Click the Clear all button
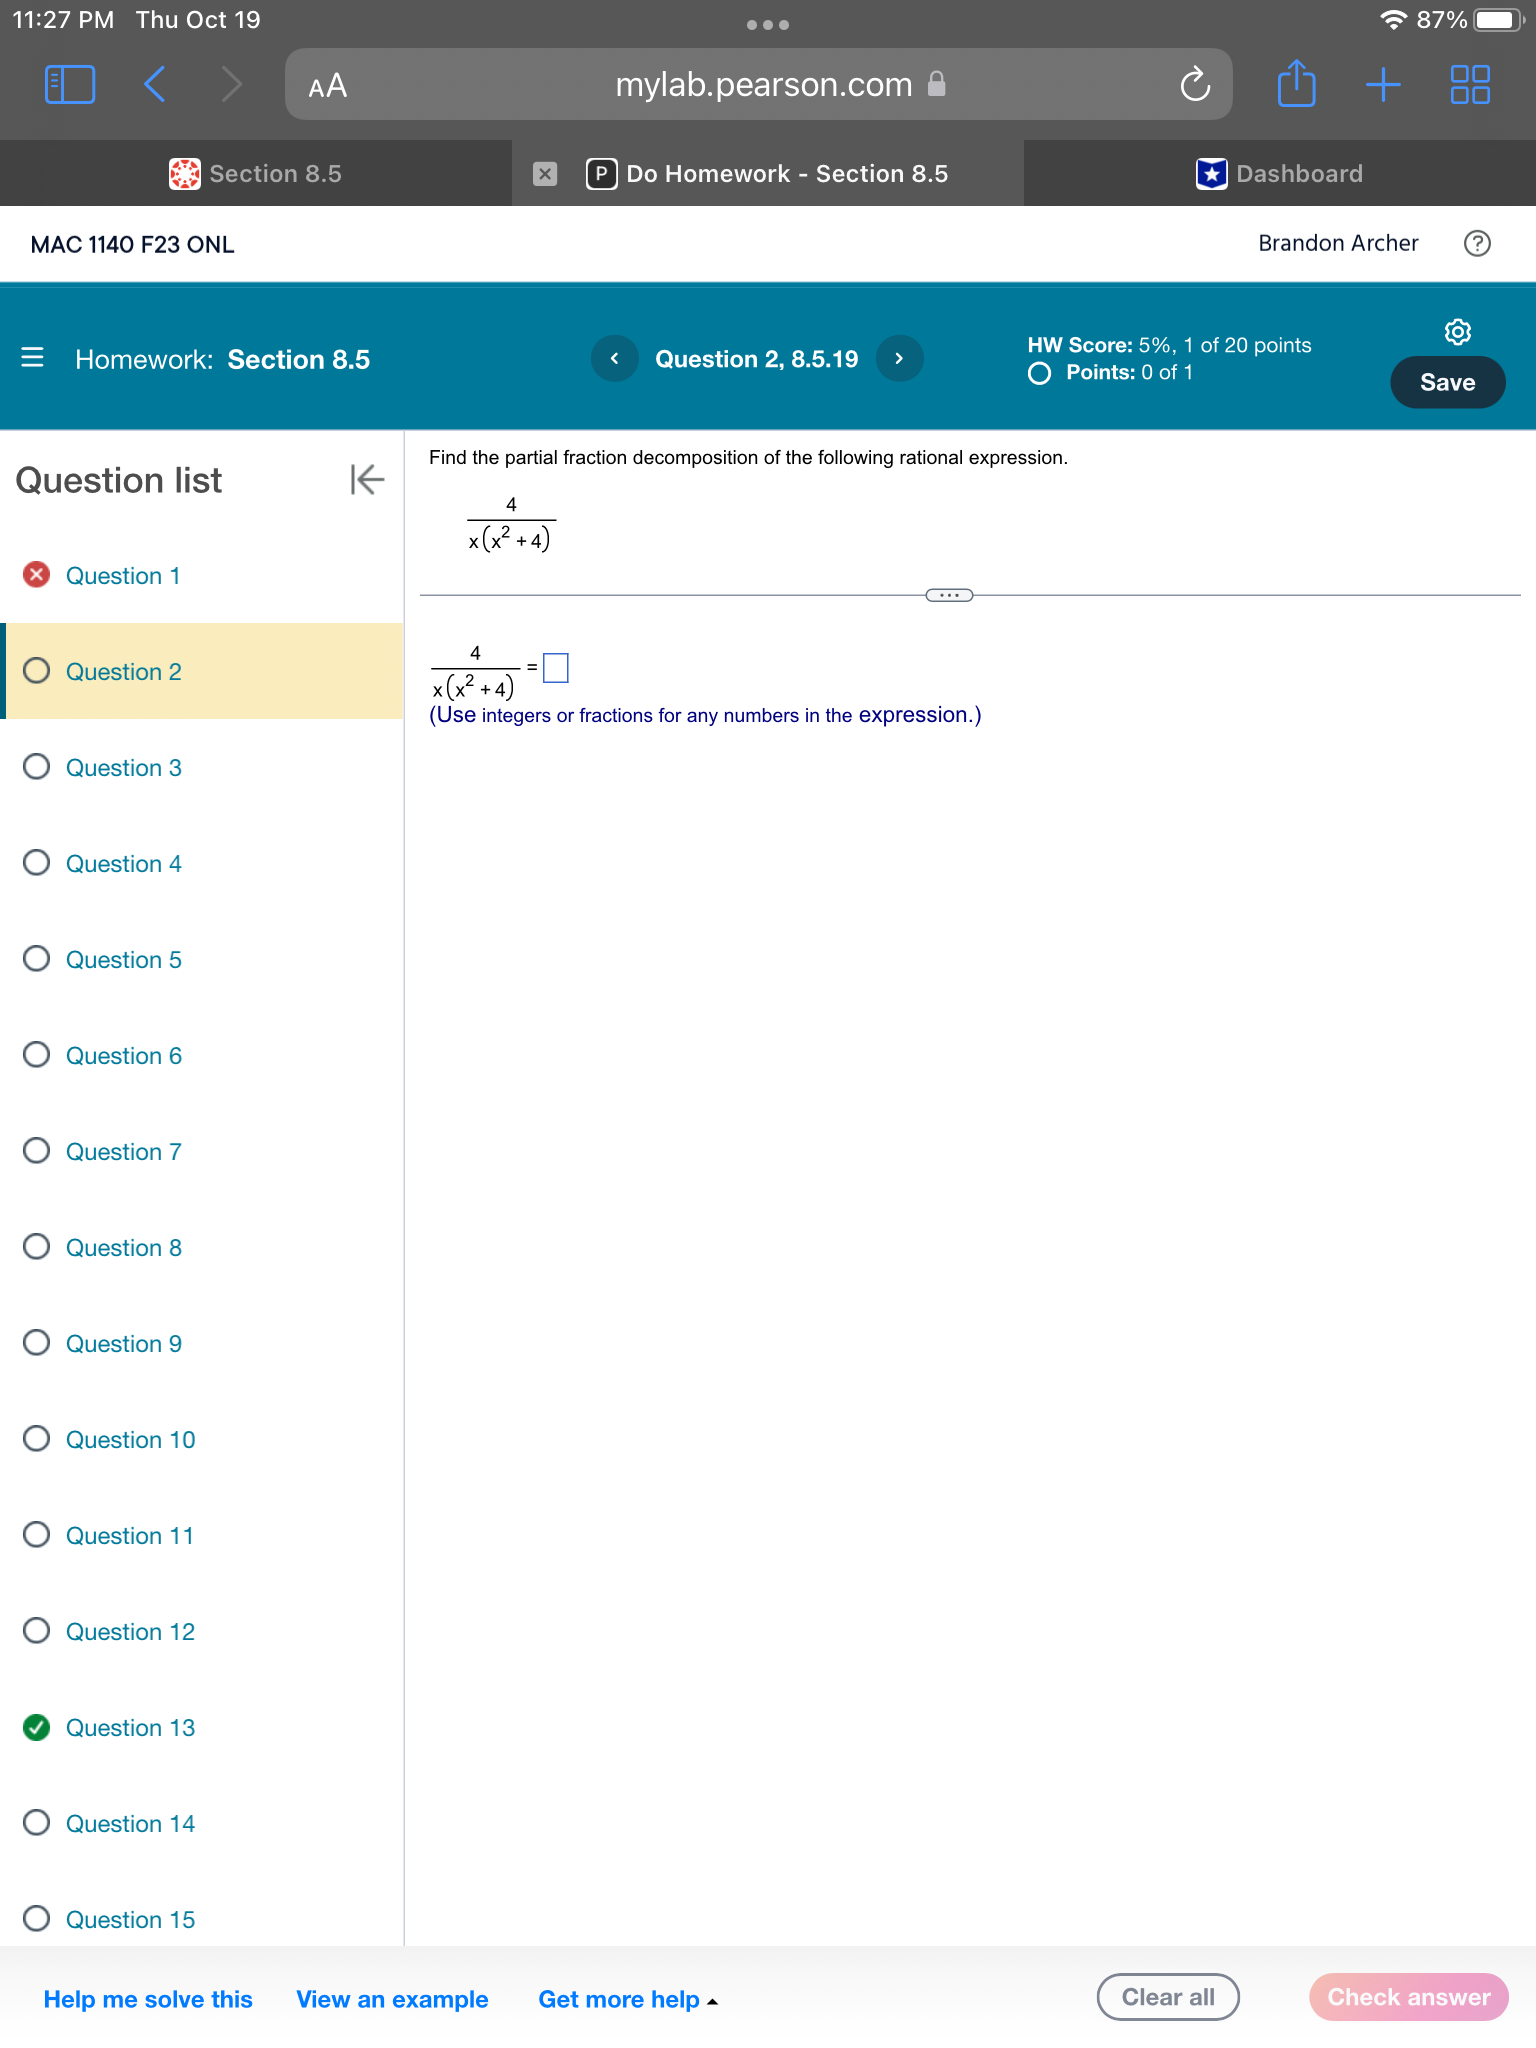This screenshot has width=1536, height=2048. pos(1168,1997)
